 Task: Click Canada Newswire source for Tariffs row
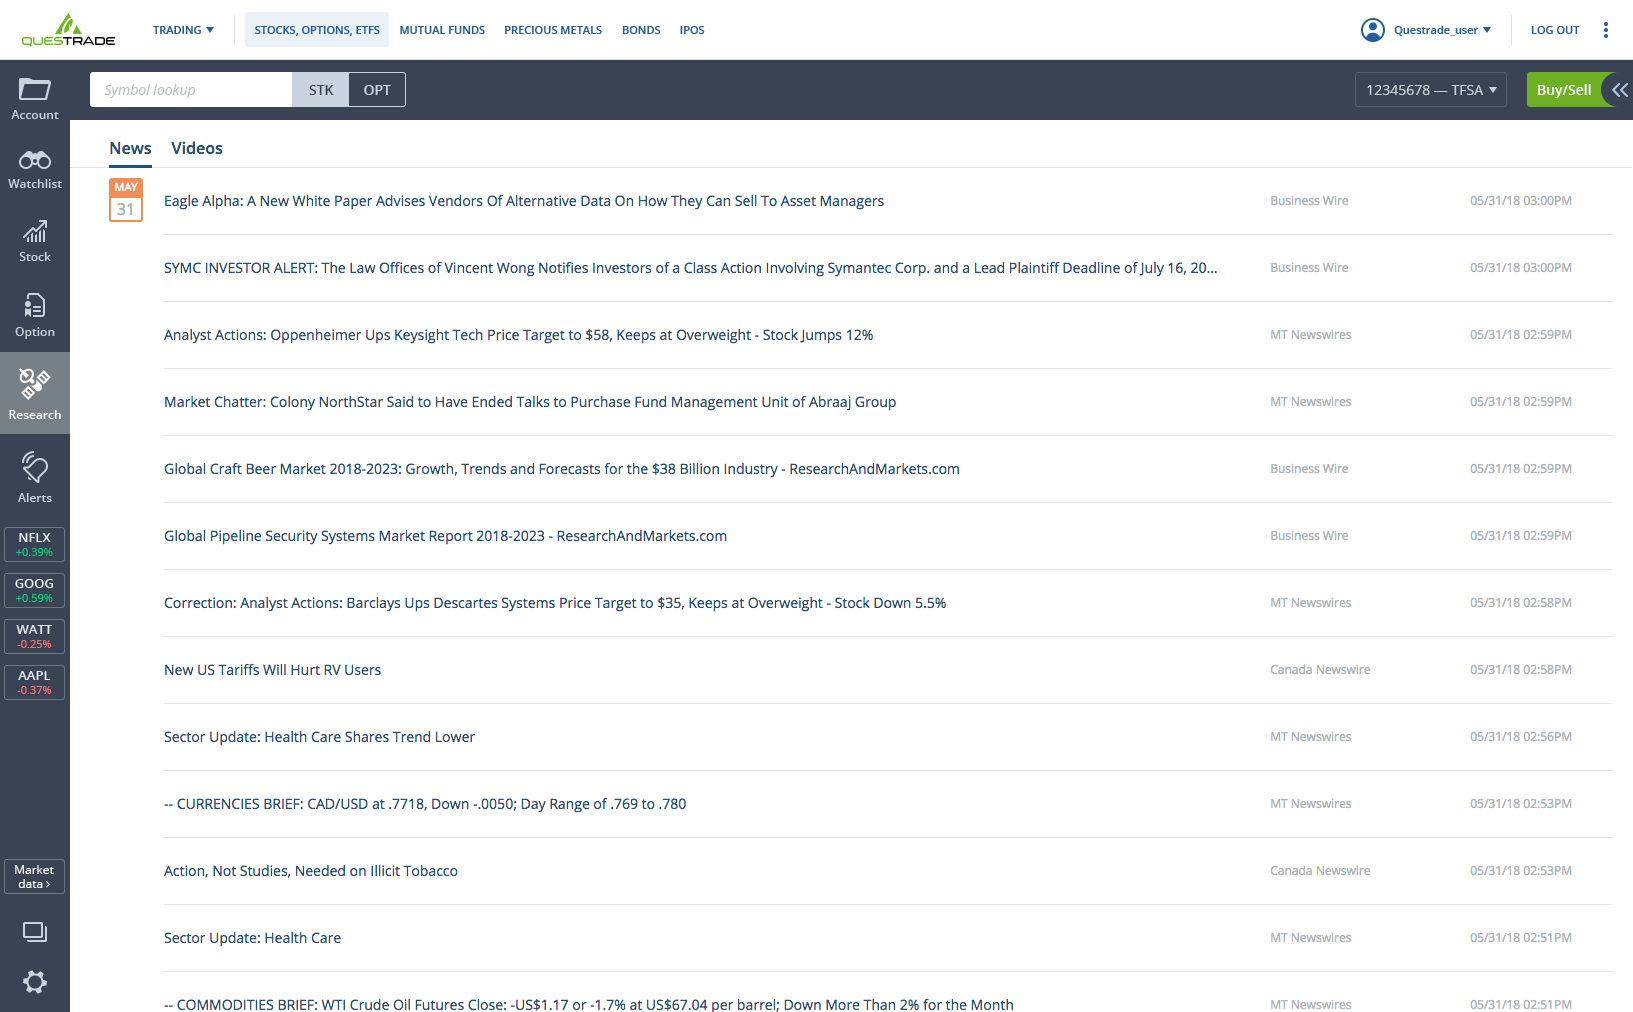(1320, 670)
